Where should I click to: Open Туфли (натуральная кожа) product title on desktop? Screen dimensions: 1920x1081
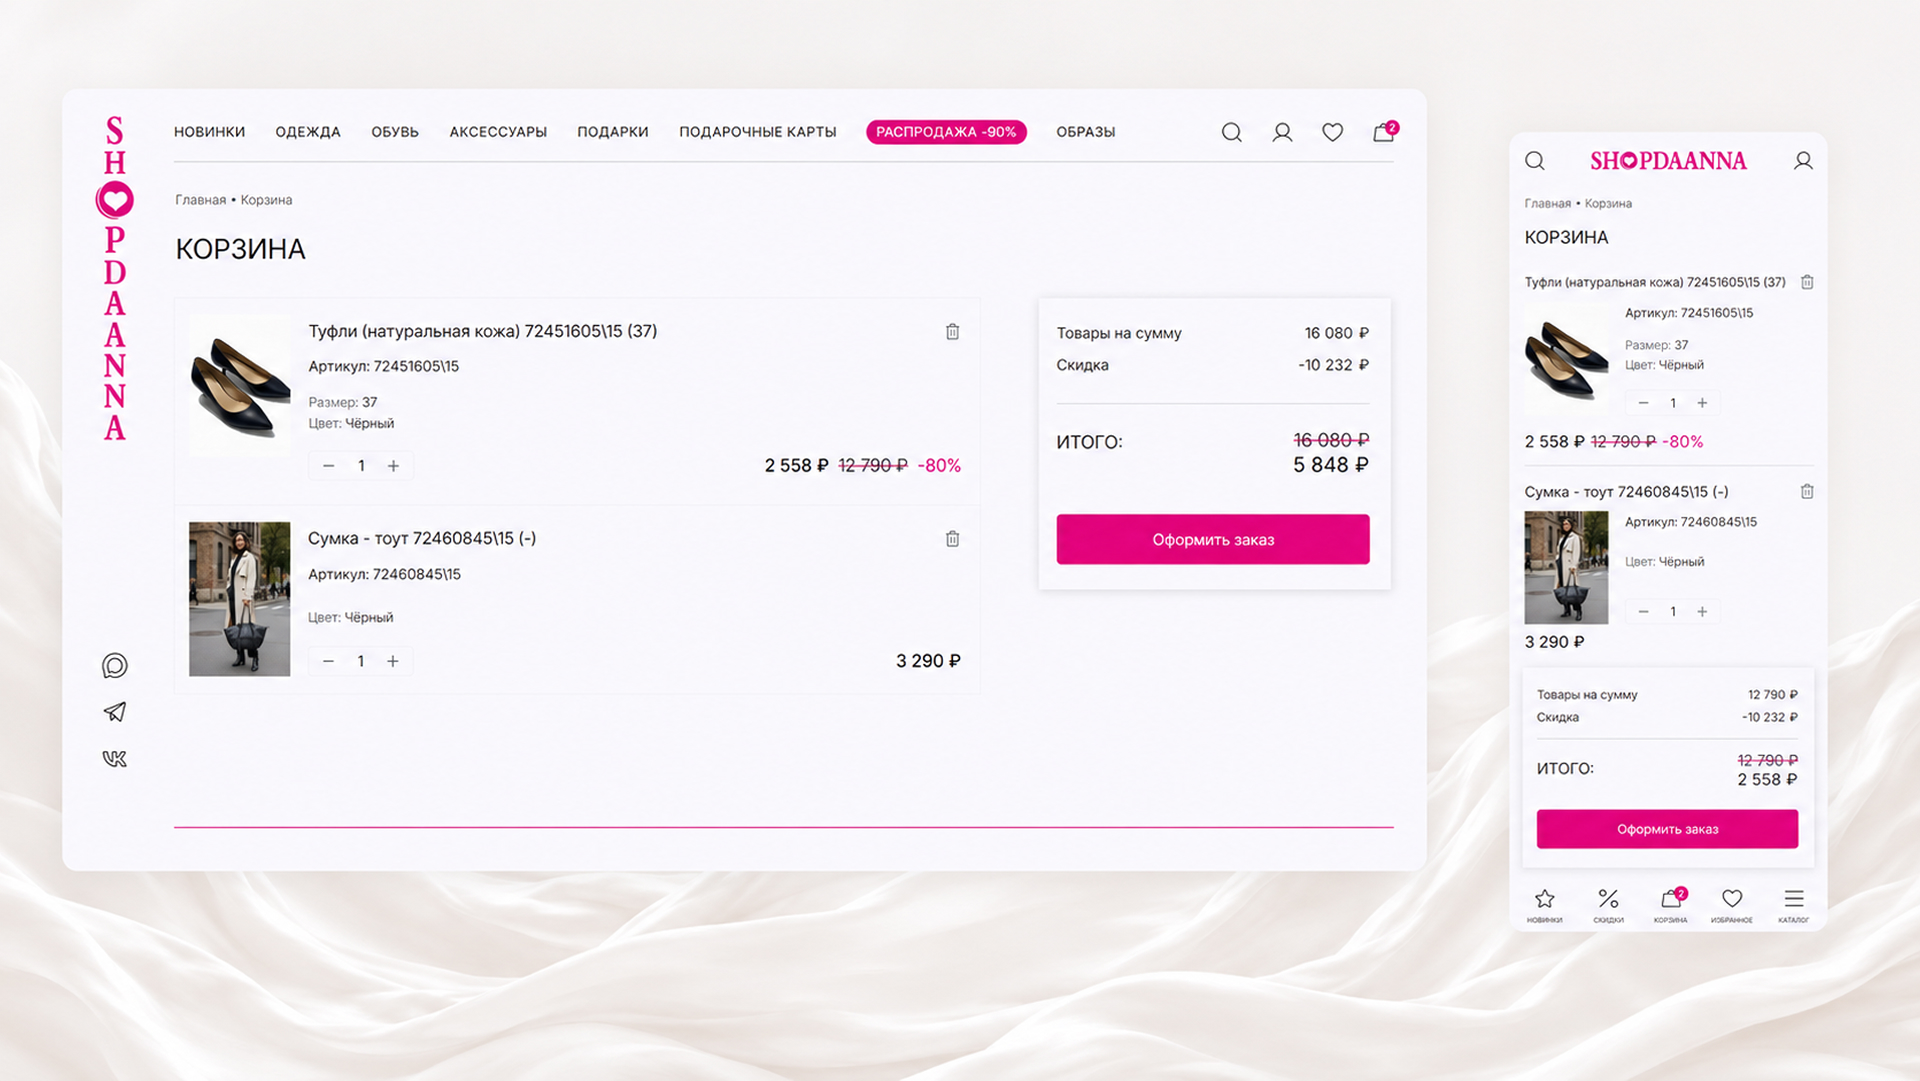pyautogui.click(x=483, y=331)
